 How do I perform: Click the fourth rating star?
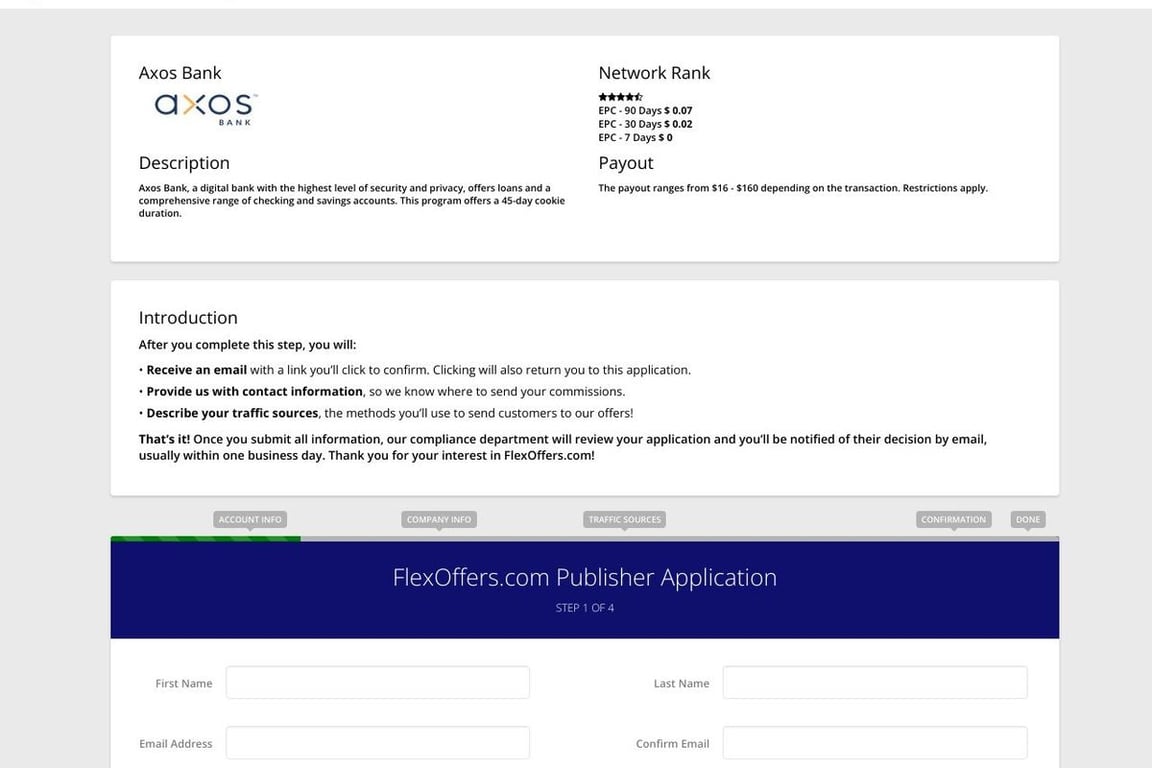click(x=629, y=96)
